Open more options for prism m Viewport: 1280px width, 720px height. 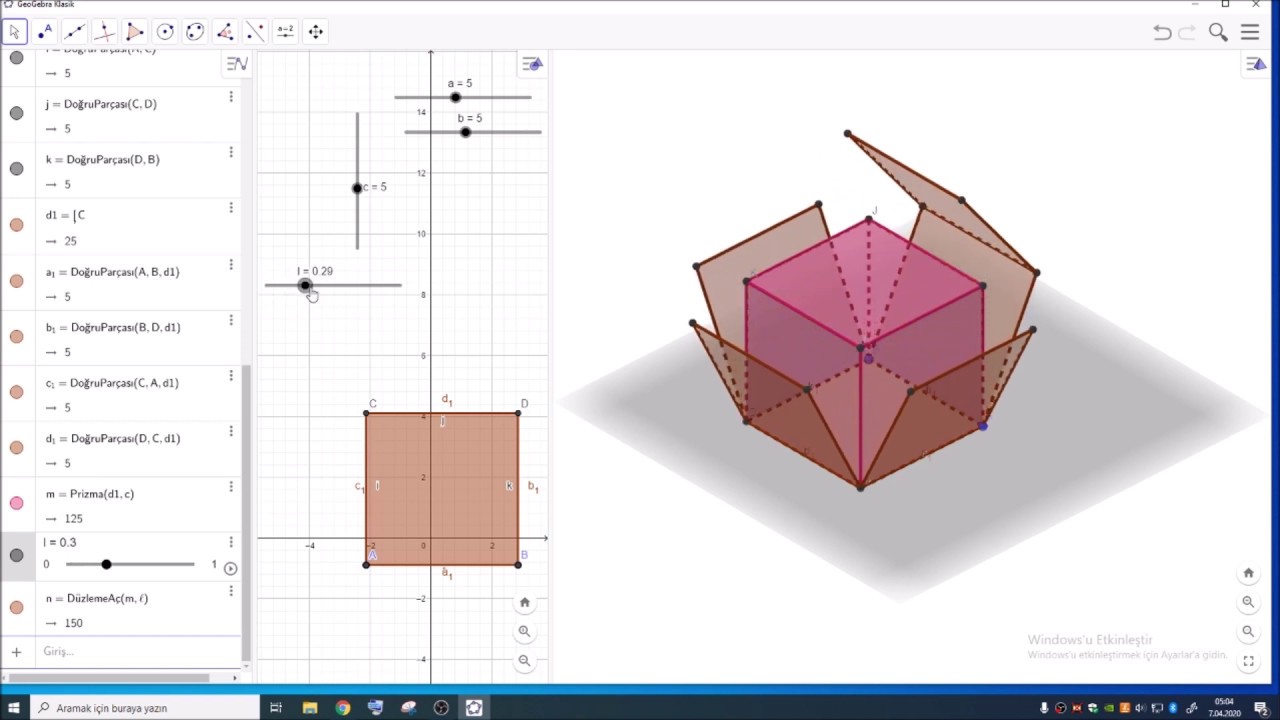point(231,487)
